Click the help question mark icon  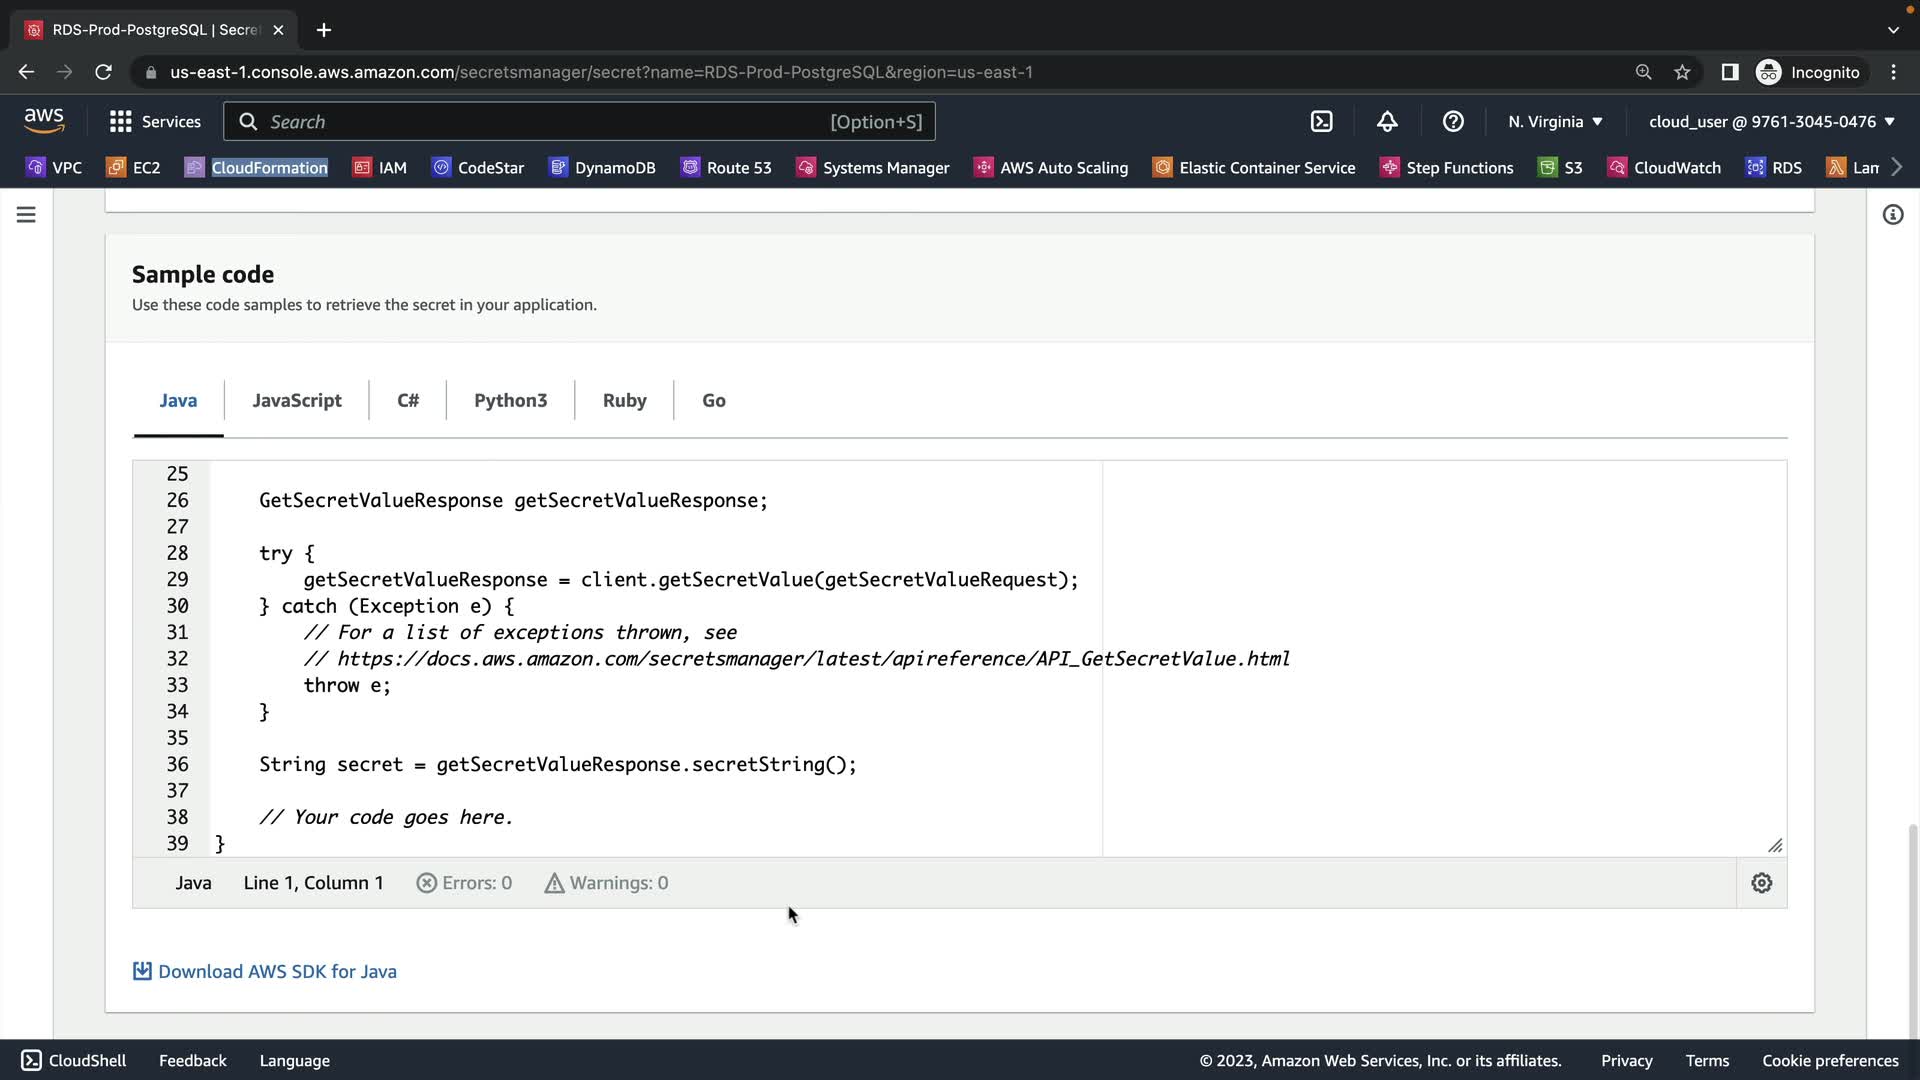1453,122
